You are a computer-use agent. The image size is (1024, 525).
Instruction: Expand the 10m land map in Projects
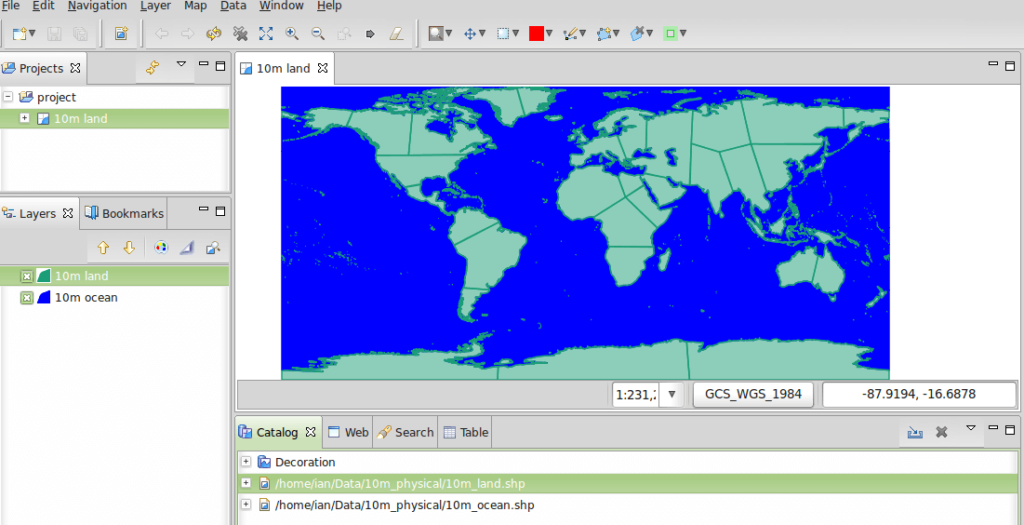click(25, 119)
